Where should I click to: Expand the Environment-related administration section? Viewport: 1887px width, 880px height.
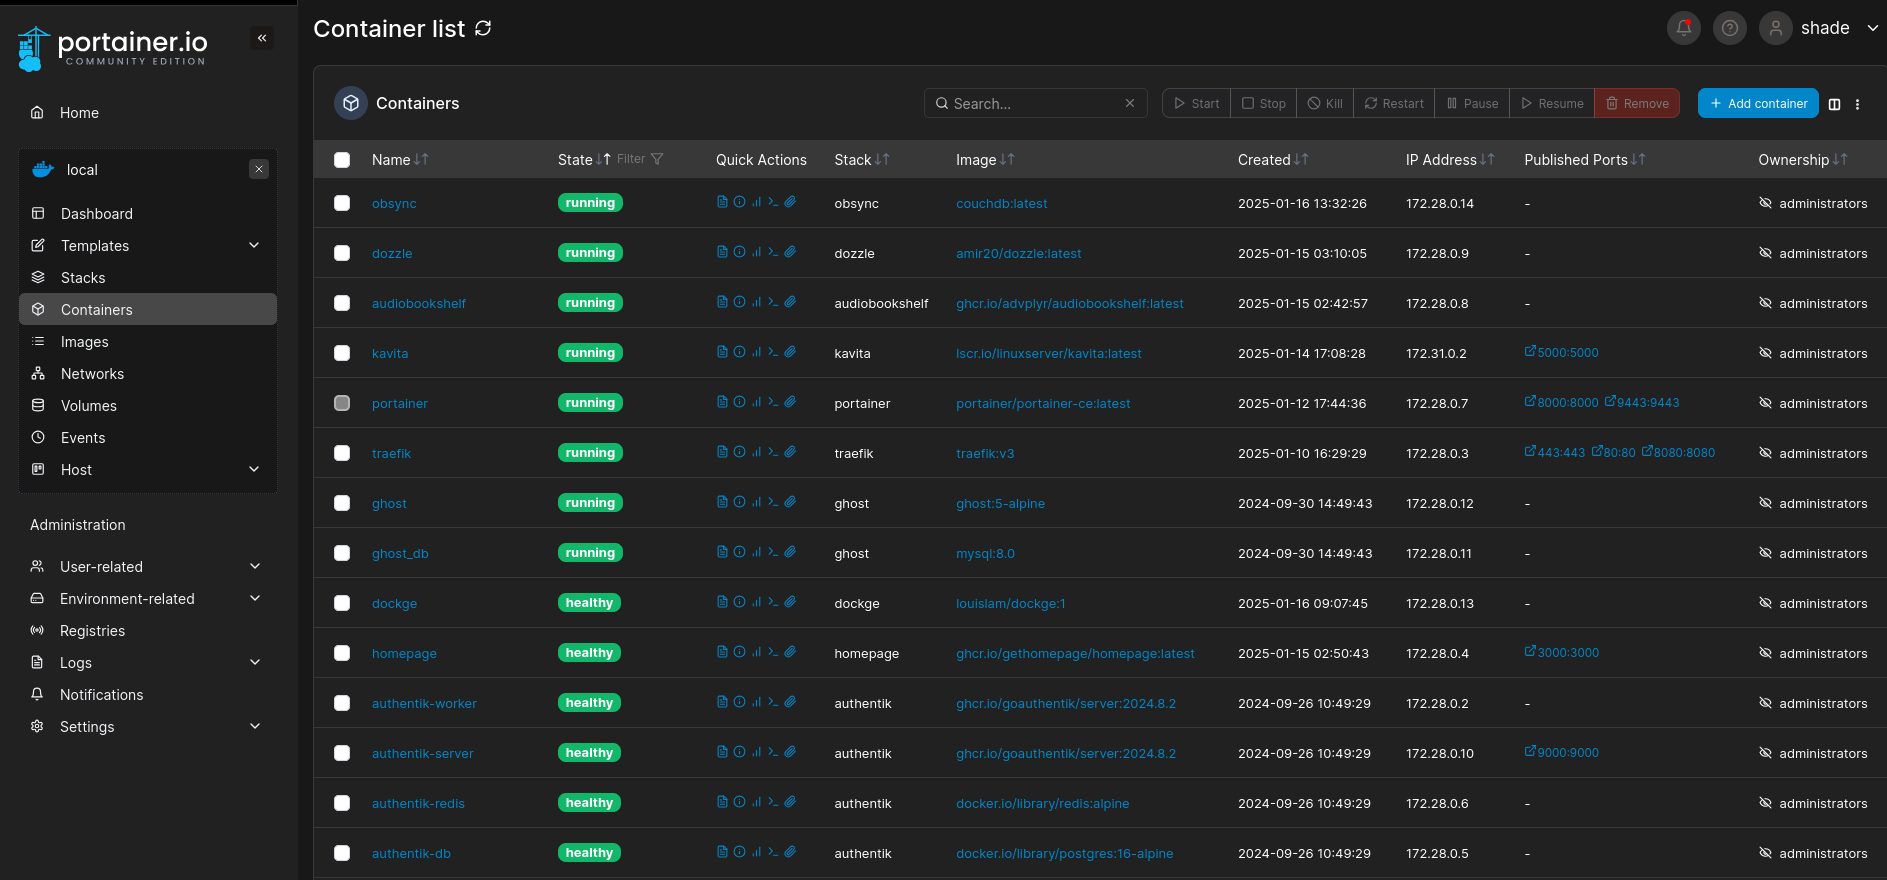coord(148,598)
